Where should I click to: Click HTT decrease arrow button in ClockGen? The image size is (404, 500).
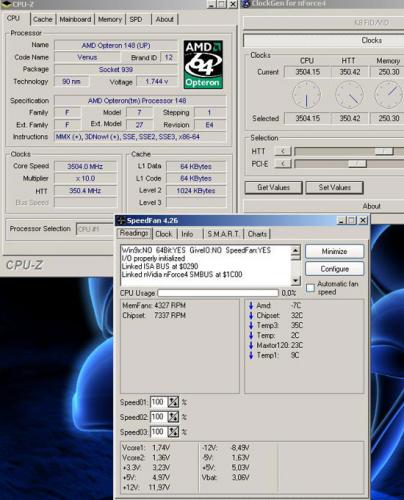tap(283, 151)
